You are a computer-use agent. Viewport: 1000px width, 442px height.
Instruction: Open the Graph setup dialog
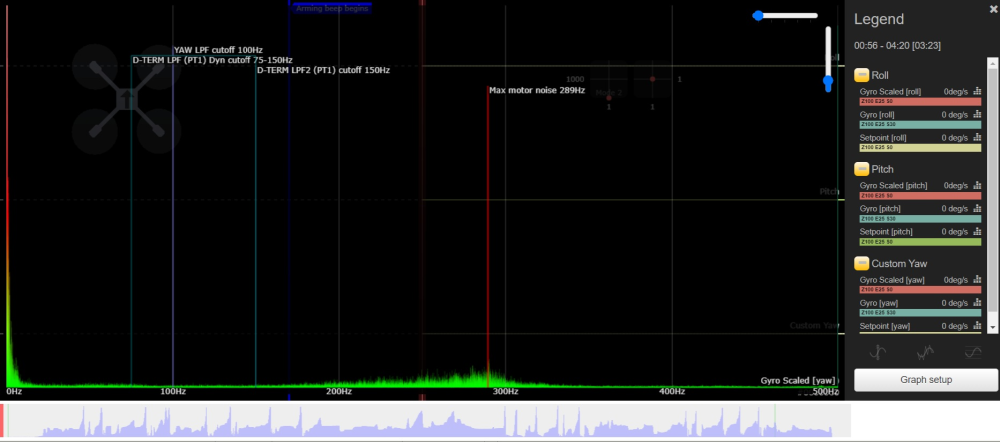click(x=926, y=380)
